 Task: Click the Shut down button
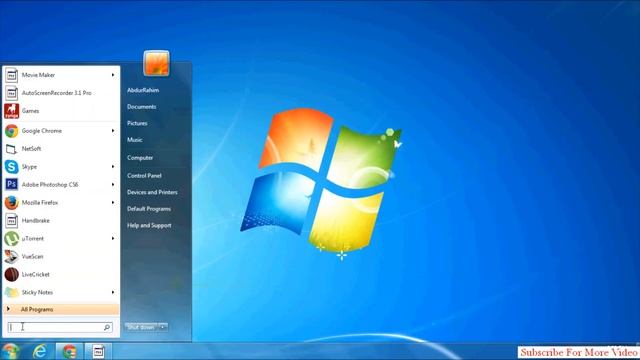click(141, 327)
